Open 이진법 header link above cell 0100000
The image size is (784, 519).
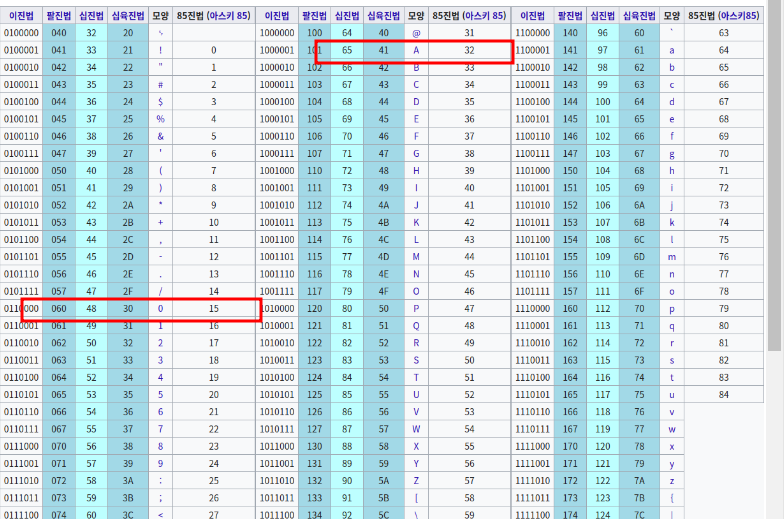21,16
